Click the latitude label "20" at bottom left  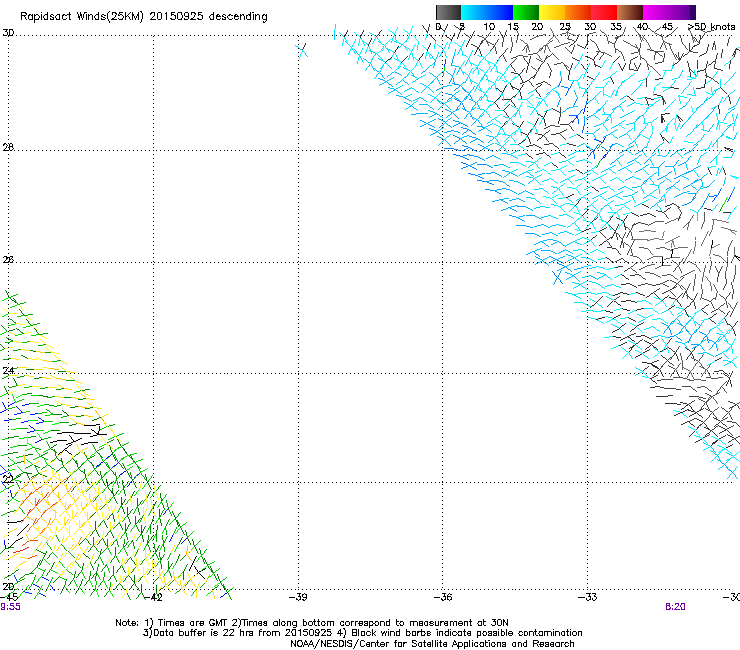pos(8,586)
